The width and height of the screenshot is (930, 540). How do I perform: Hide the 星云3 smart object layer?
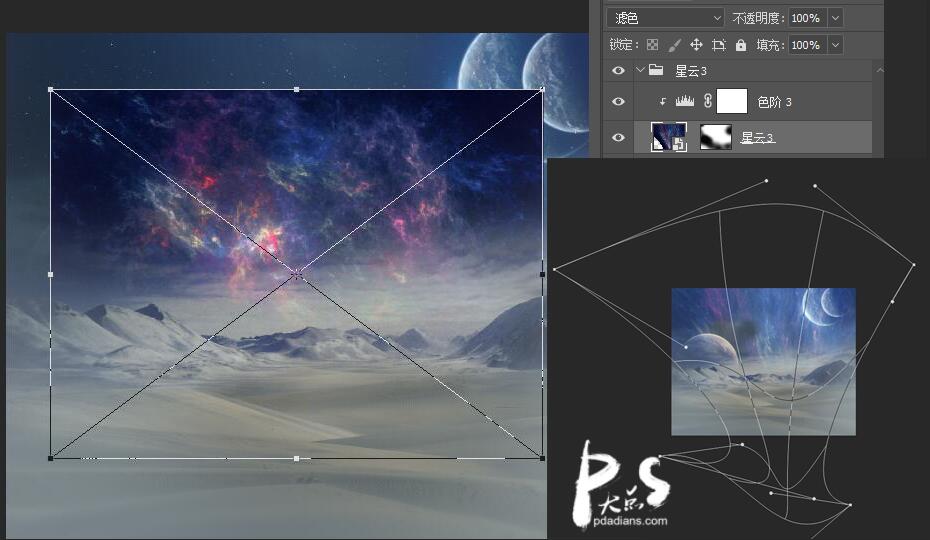pyautogui.click(x=618, y=137)
